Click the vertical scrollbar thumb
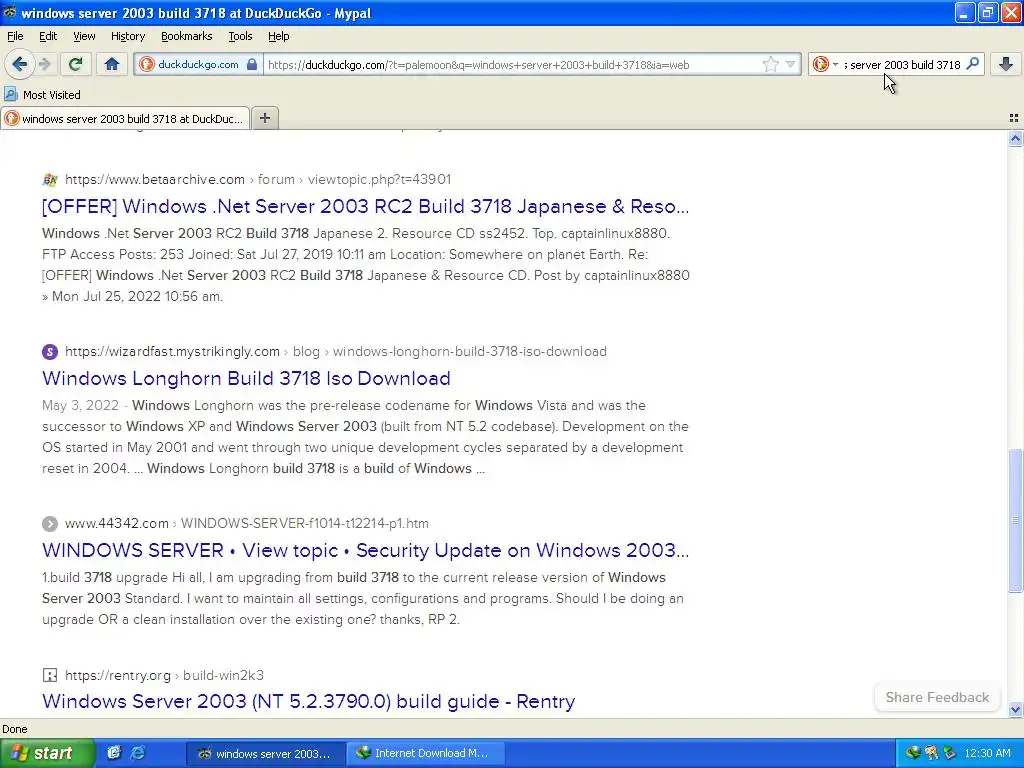1024x768 pixels. 1015,520
